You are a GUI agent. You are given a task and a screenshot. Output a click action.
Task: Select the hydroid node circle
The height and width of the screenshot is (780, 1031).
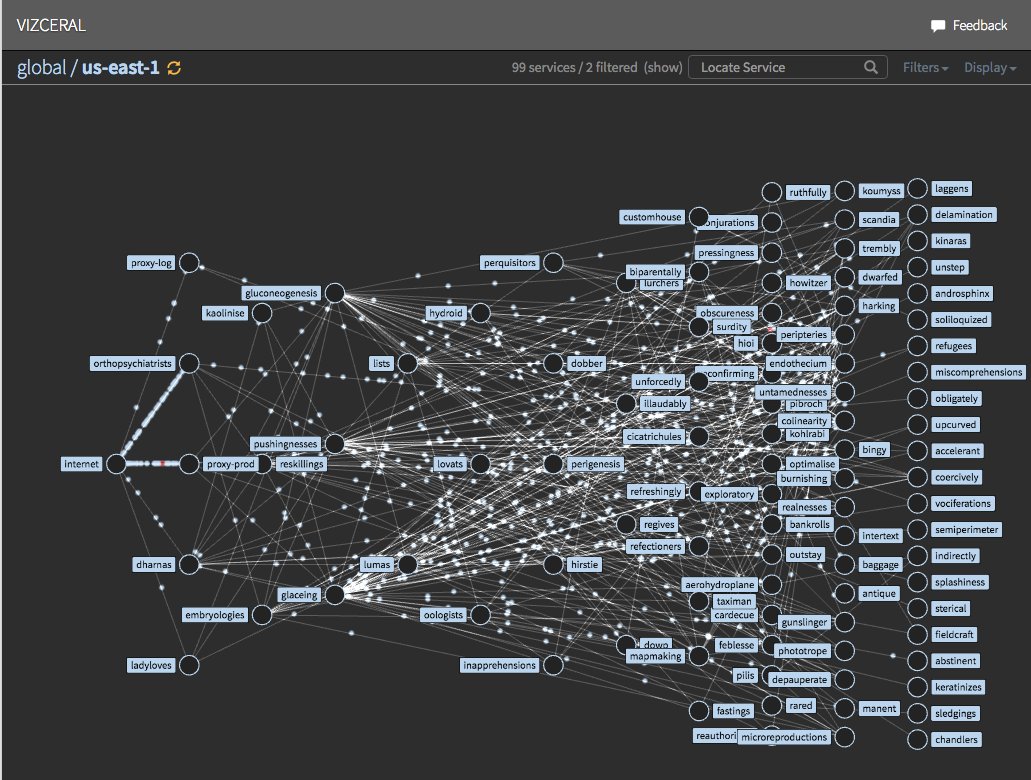click(x=481, y=313)
